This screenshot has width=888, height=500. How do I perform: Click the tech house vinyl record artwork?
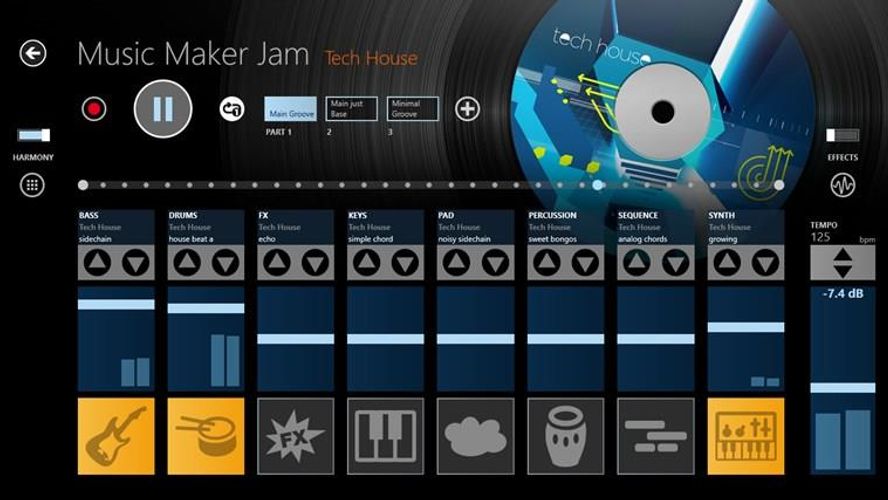coord(661,112)
